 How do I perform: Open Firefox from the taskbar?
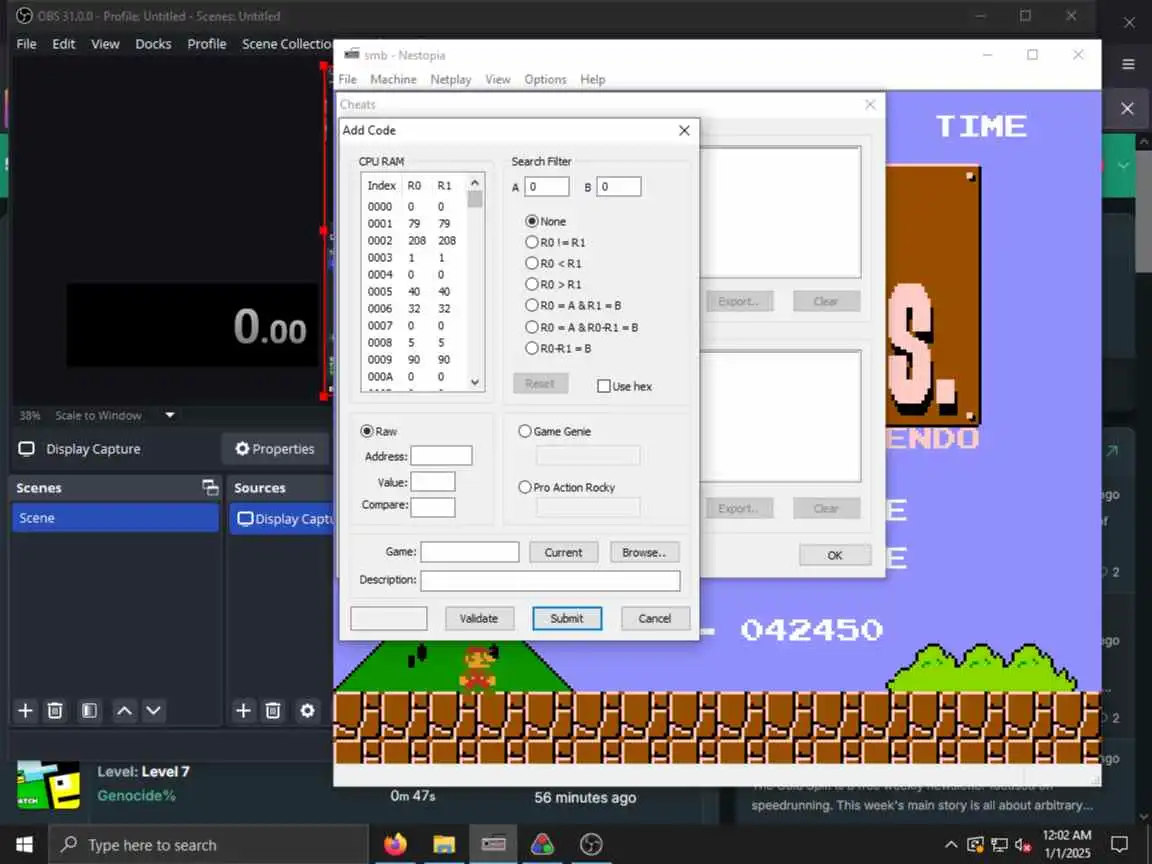pos(395,844)
